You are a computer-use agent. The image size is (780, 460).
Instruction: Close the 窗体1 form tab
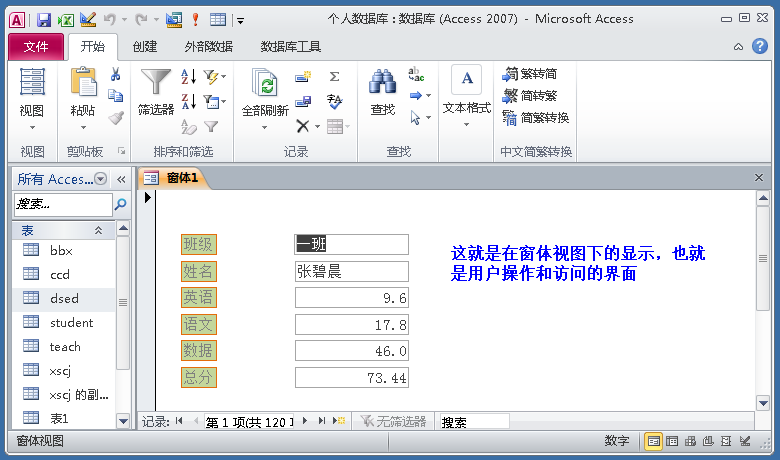[x=759, y=178]
